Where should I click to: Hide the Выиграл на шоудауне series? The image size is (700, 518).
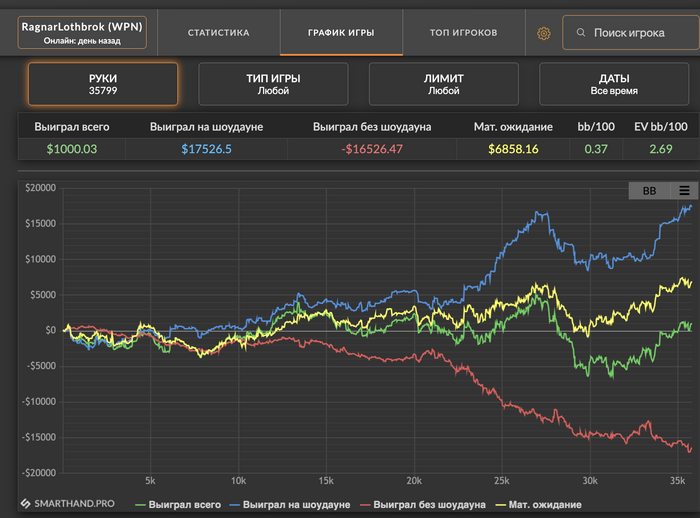[292, 504]
